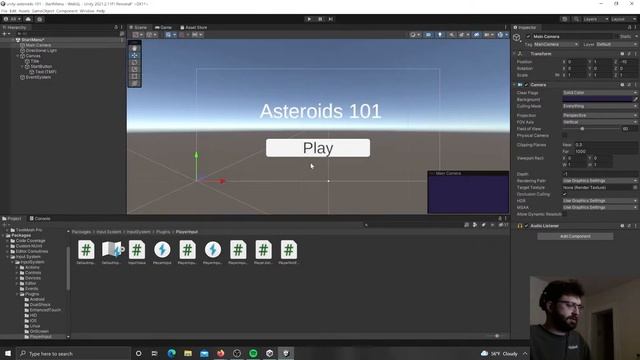Toggle the Camera component enabled checkbox
The height and width of the screenshot is (360, 640).
[527, 84]
